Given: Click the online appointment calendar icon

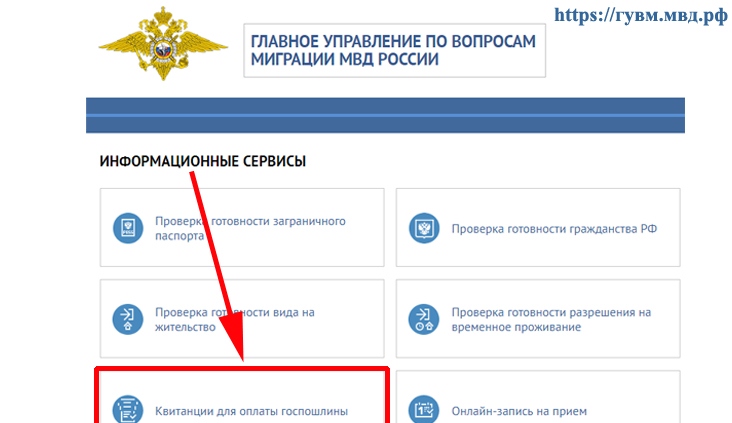Looking at the screenshot, I should tap(424, 409).
